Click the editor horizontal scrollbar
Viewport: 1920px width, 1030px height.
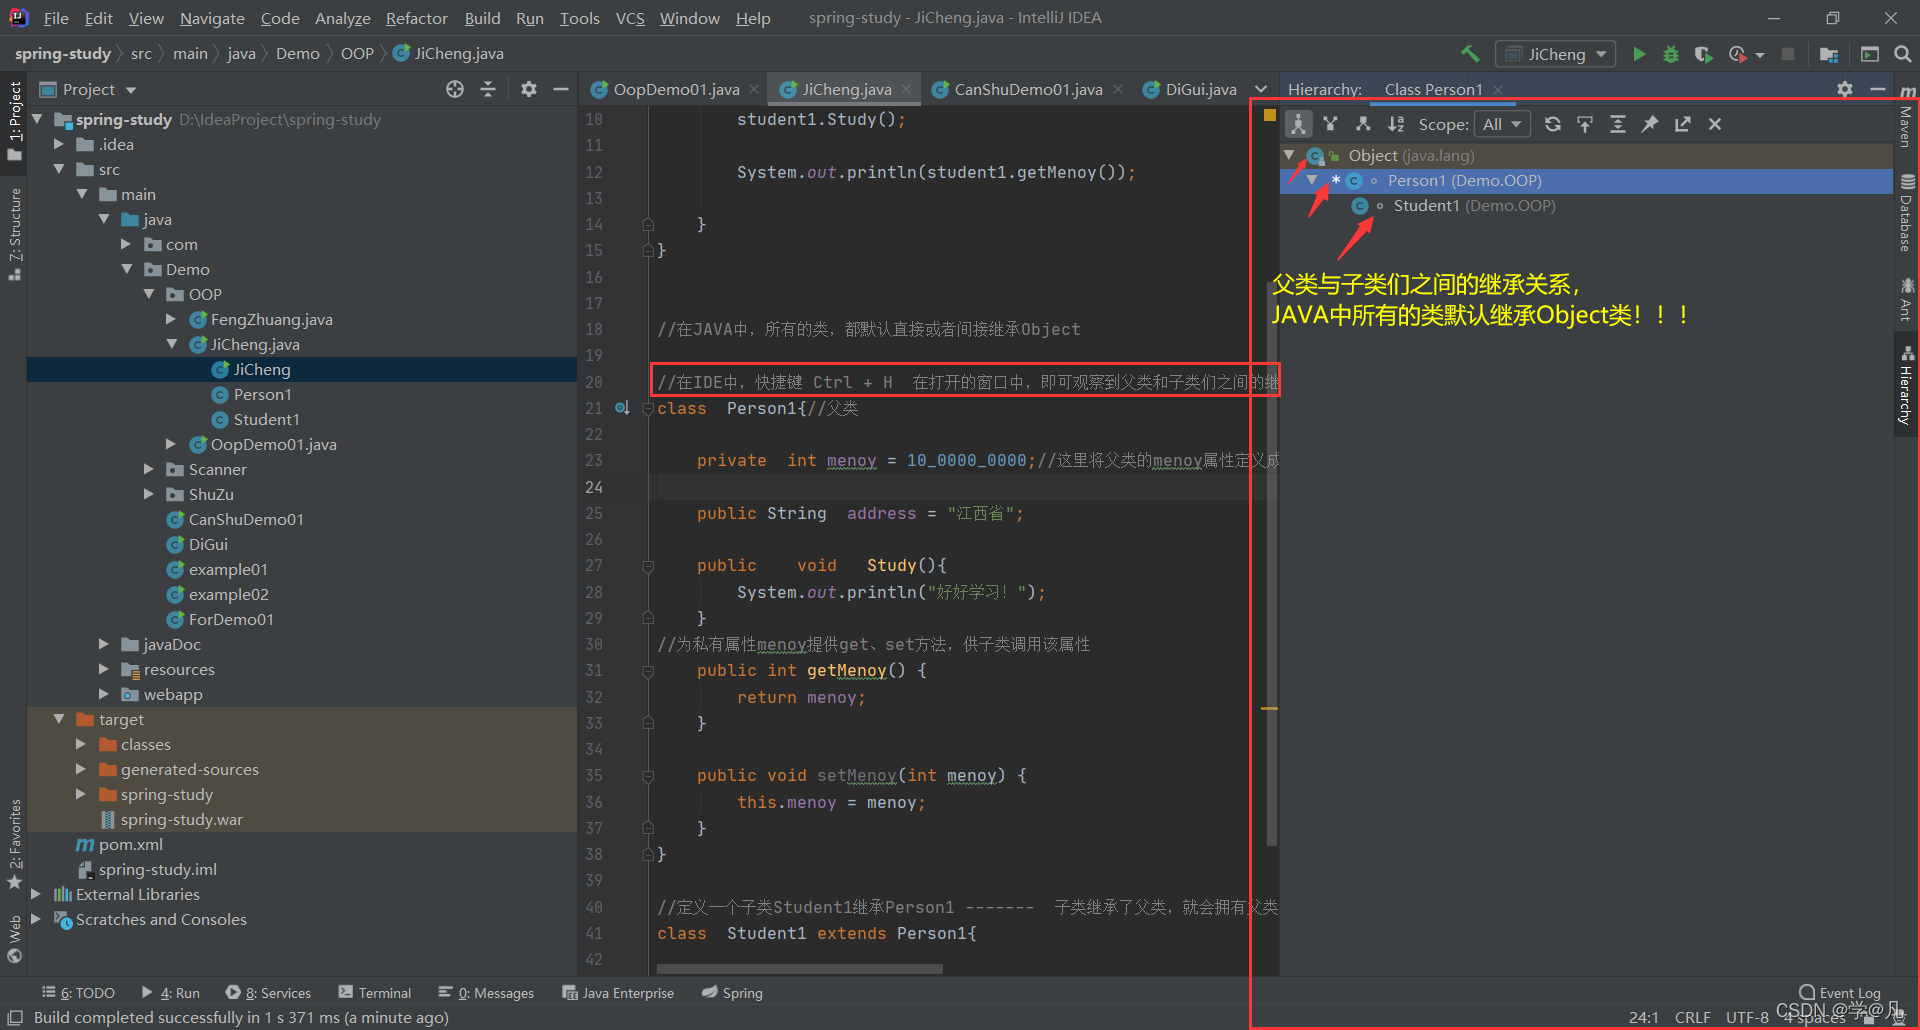tap(799, 969)
